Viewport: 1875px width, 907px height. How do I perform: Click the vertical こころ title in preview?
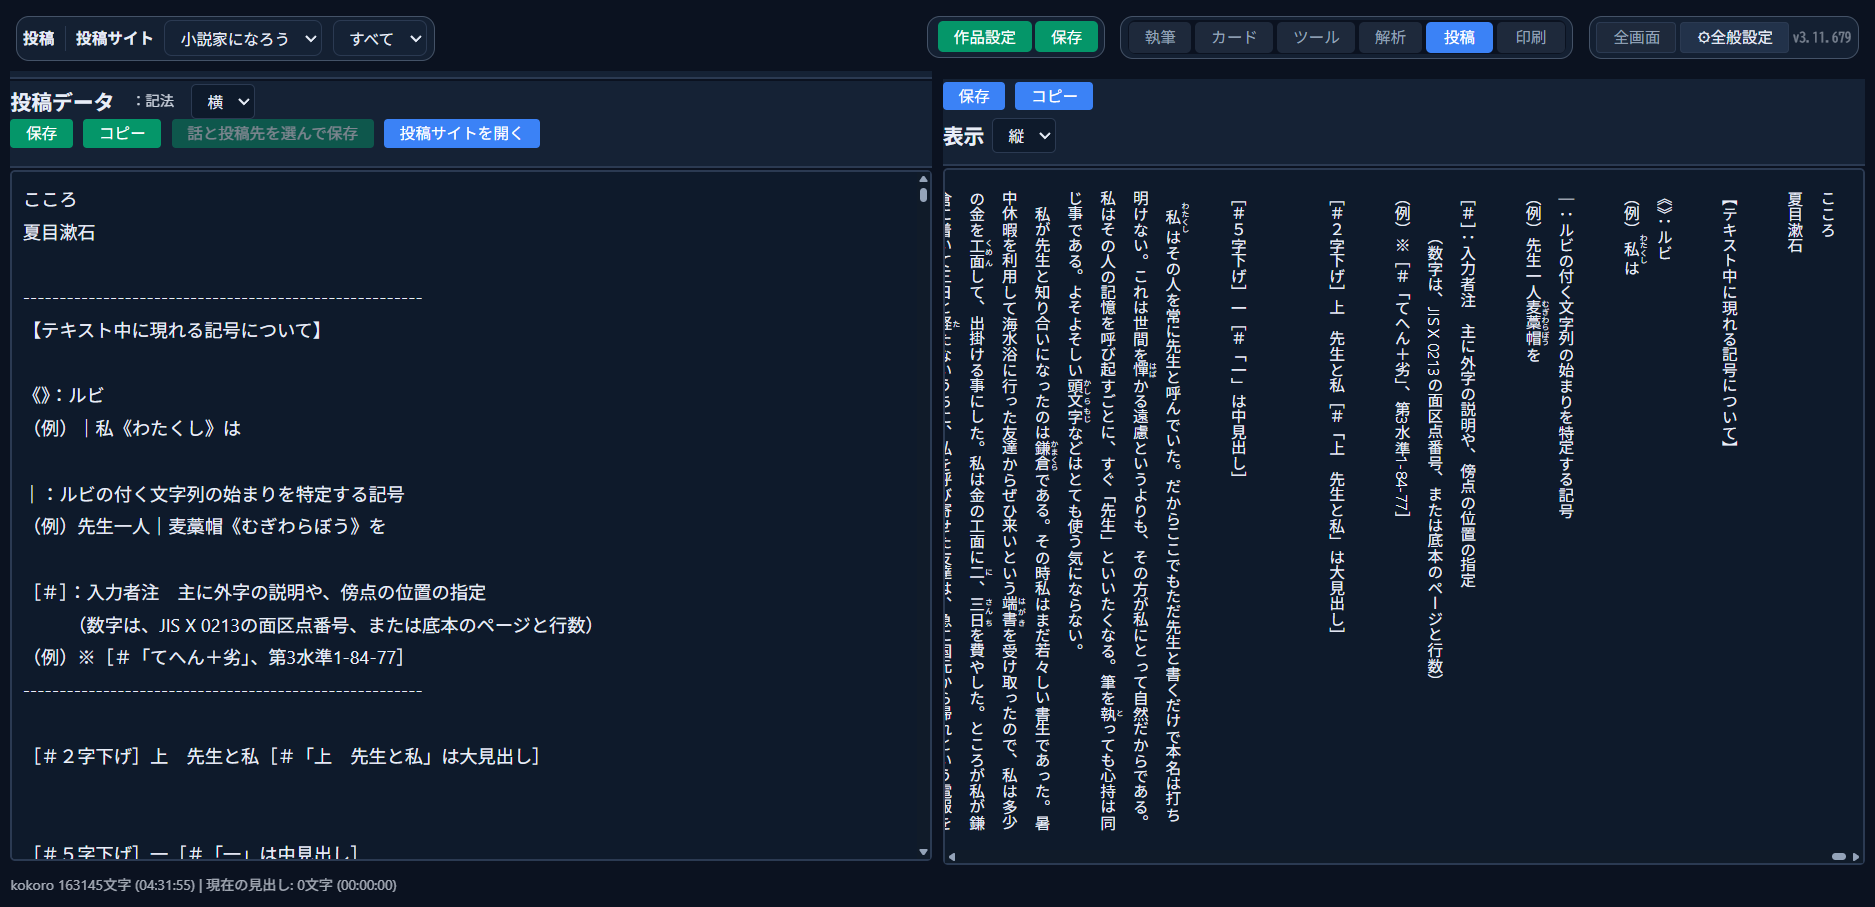pos(1828,214)
